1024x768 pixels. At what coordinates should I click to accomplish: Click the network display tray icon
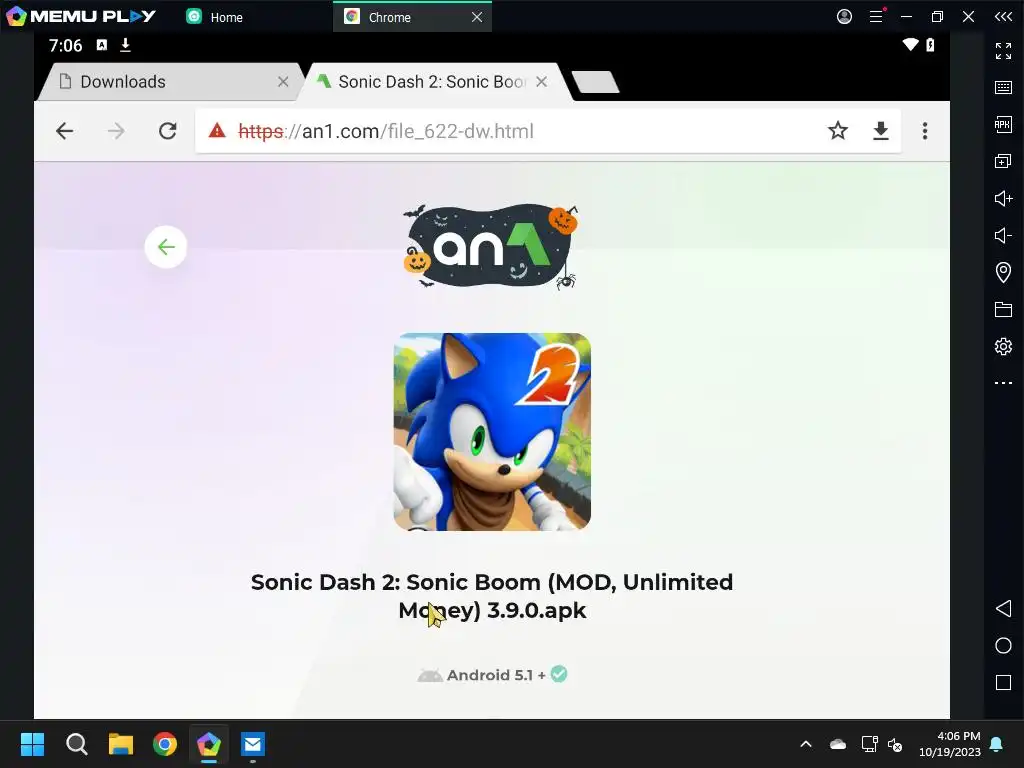(x=869, y=744)
